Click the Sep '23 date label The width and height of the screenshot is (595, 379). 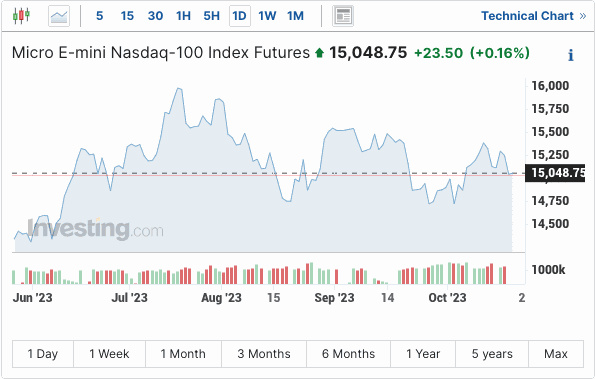pyautogui.click(x=334, y=298)
